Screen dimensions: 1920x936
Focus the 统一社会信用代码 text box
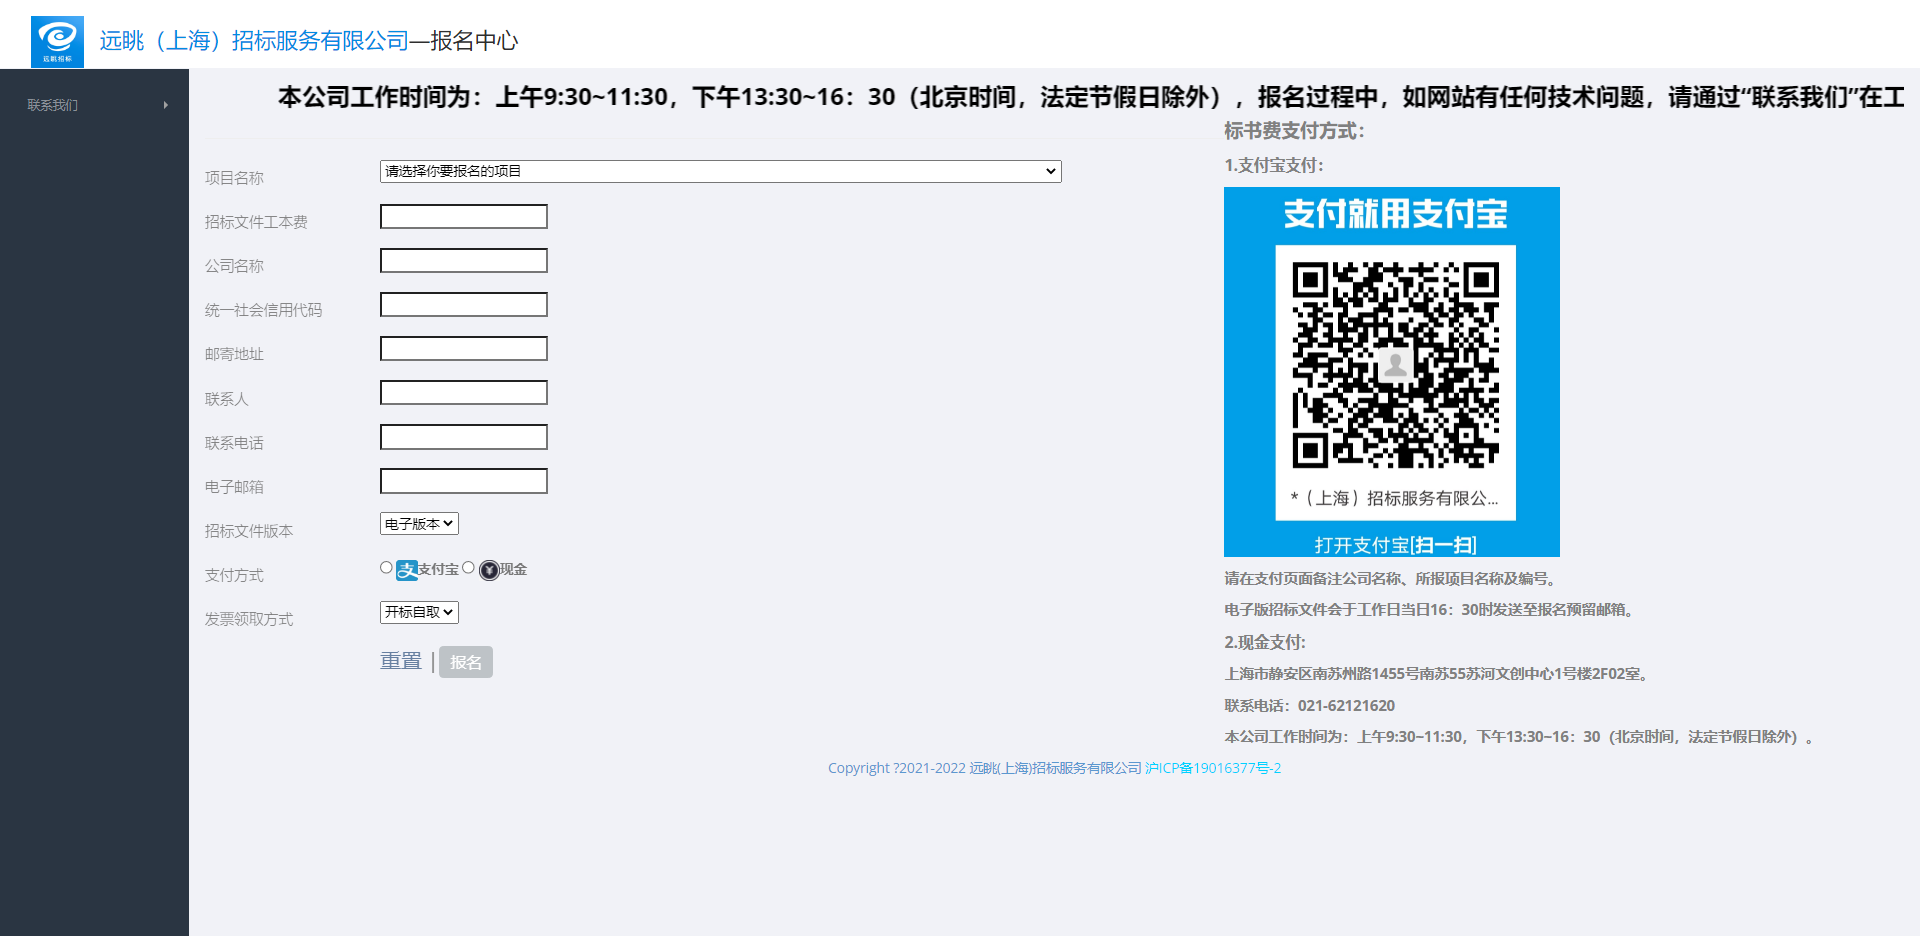click(464, 305)
